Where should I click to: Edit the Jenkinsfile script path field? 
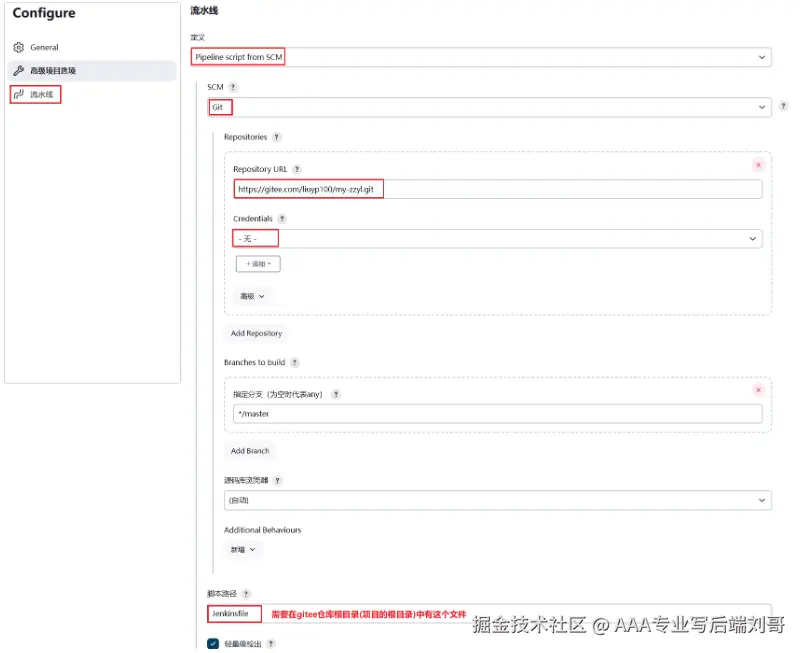click(489, 614)
